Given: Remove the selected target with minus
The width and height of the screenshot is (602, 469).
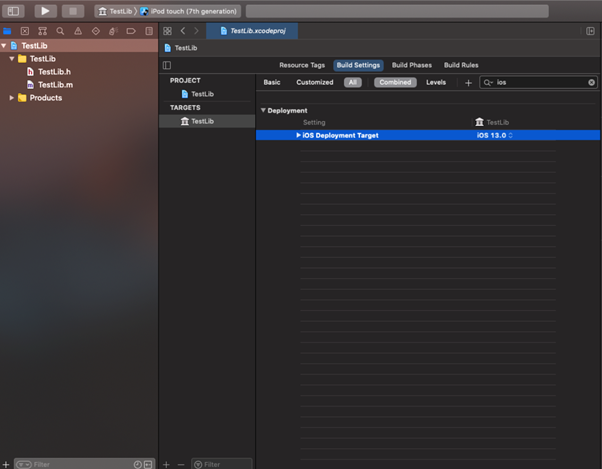Looking at the screenshot, I should pyautogui.click(x=181, y=465).
